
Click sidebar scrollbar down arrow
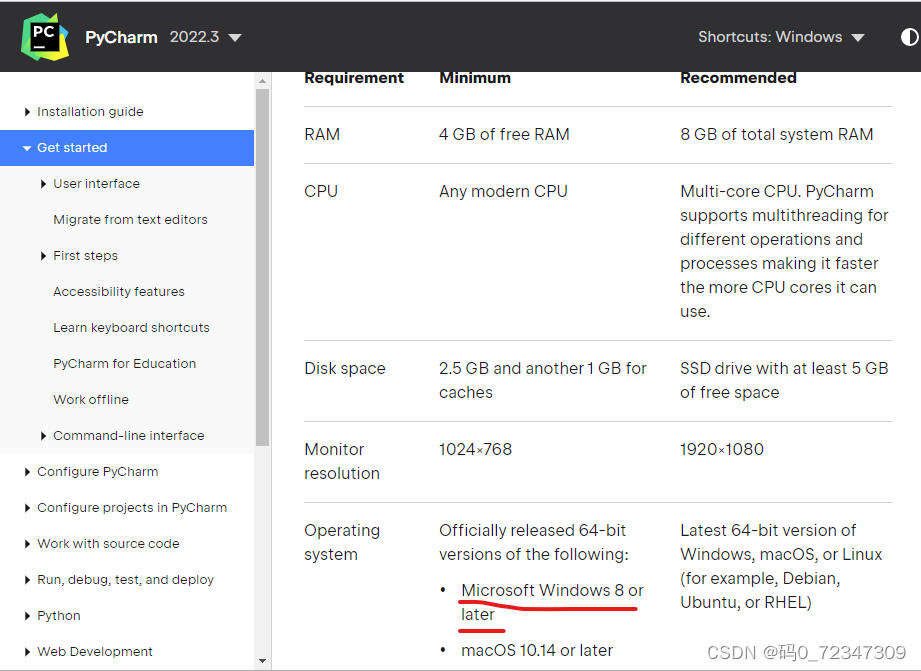(x=263, y=661)
